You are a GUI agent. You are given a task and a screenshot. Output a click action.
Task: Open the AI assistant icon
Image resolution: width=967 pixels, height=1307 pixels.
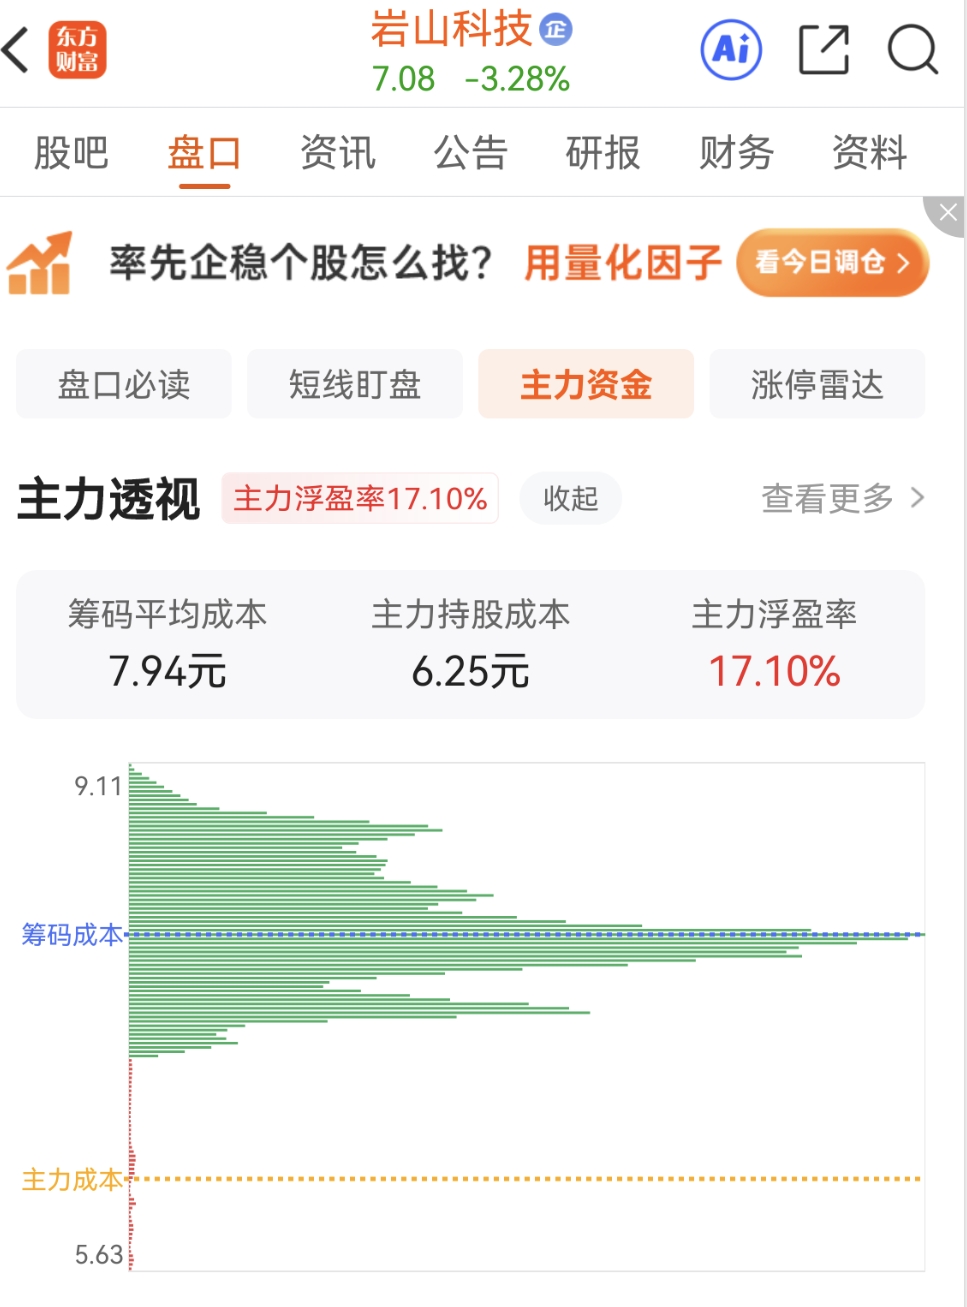(x=731, y=50)
